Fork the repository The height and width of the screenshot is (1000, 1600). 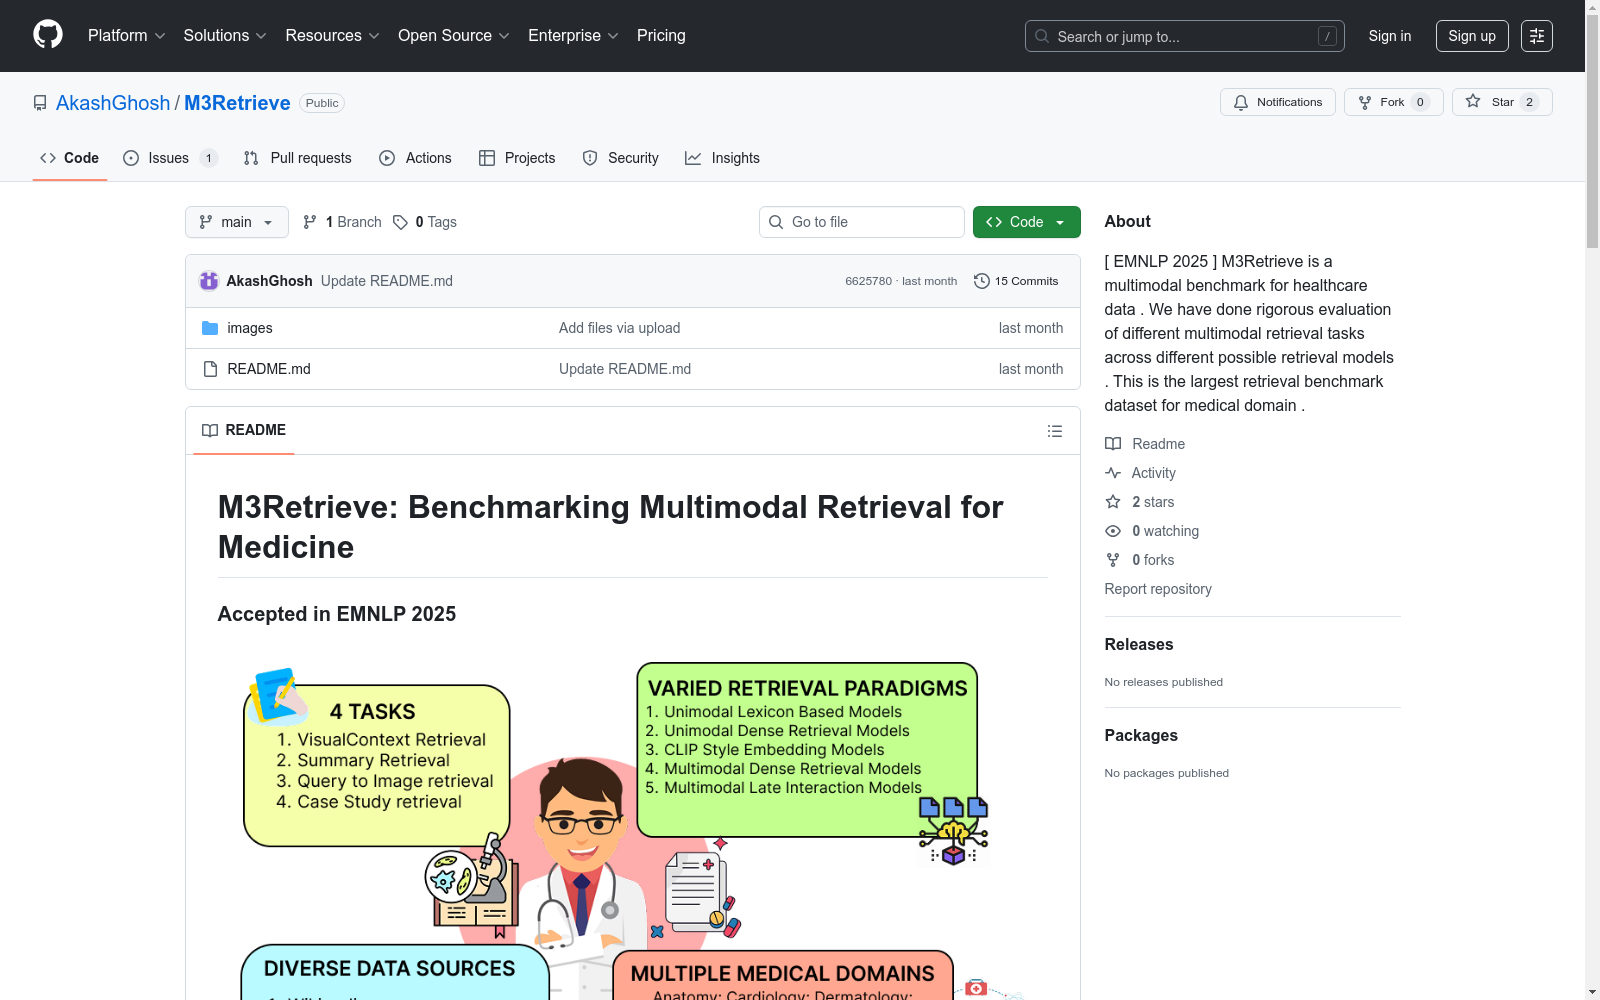click(x=1394, y=102)
